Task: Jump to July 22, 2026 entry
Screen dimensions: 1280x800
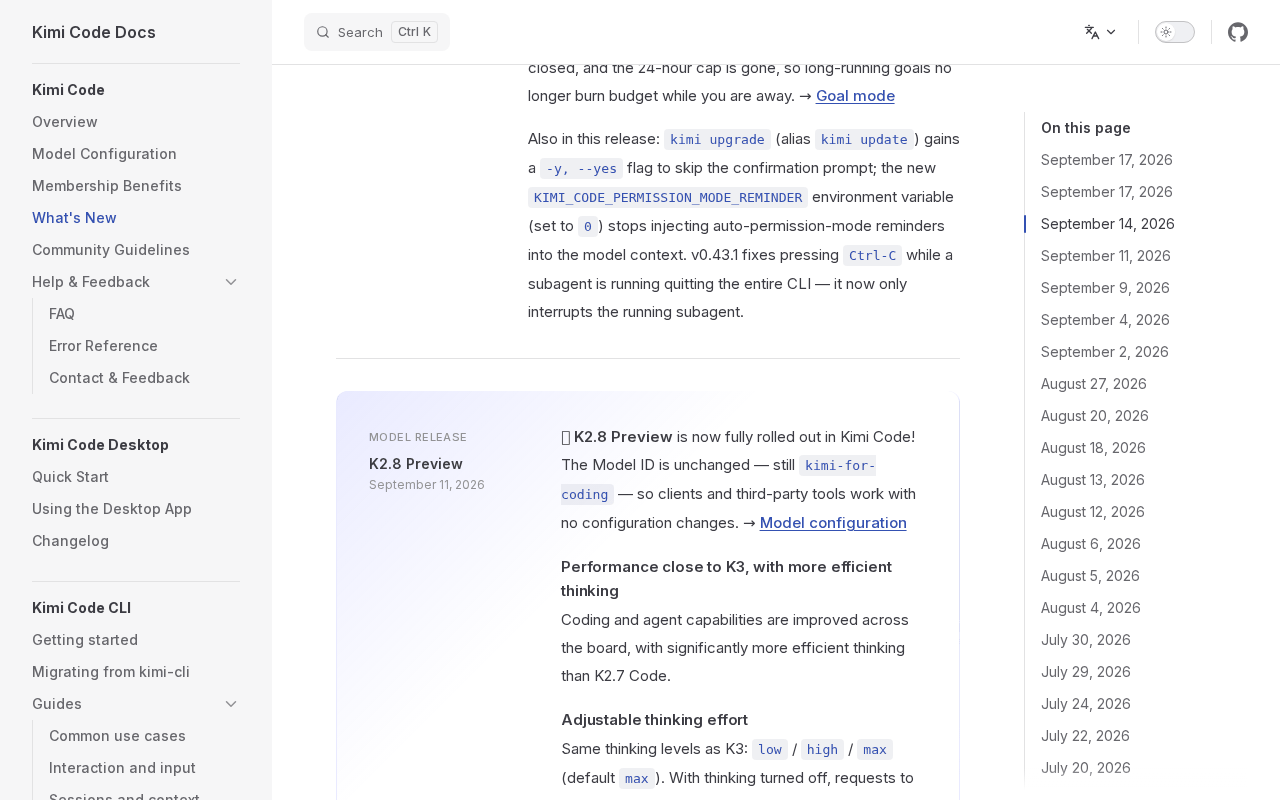Action: click(1085, 736)
